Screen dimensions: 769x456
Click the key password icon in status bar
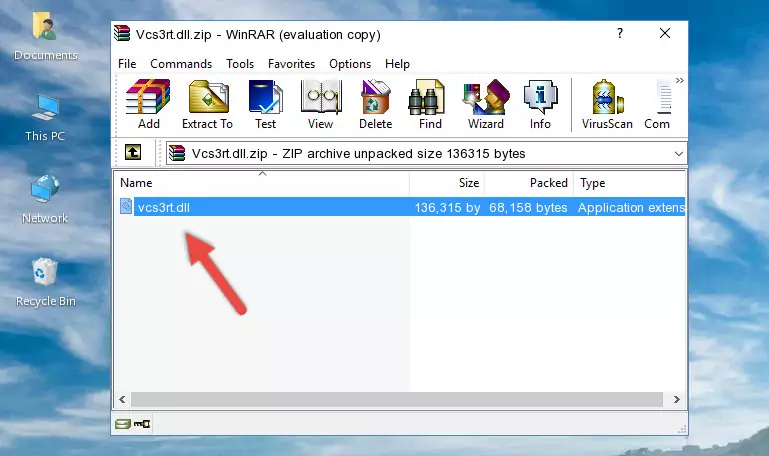coord(142,424)
